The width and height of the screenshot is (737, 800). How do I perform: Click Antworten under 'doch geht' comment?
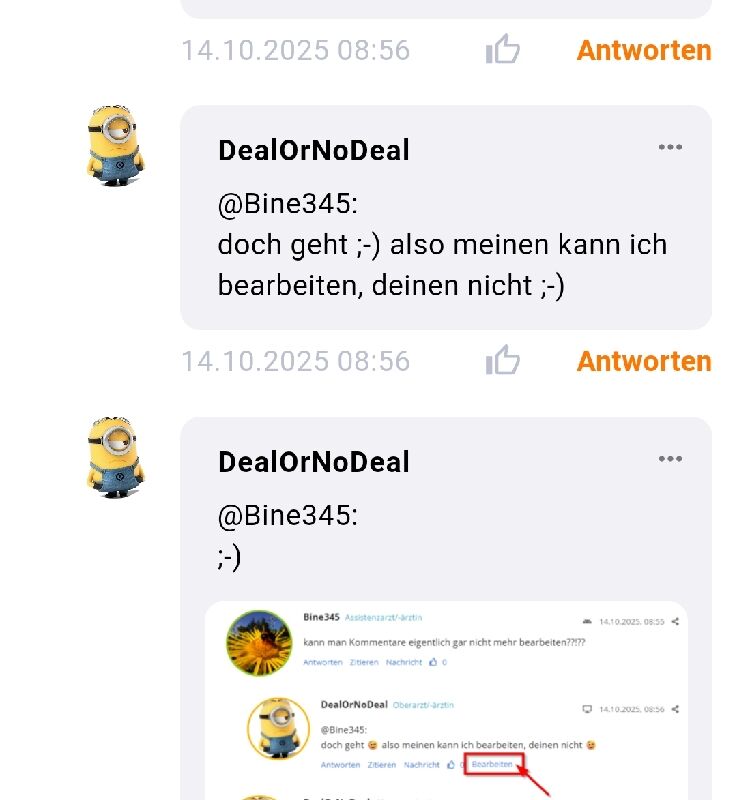[644, 361]
